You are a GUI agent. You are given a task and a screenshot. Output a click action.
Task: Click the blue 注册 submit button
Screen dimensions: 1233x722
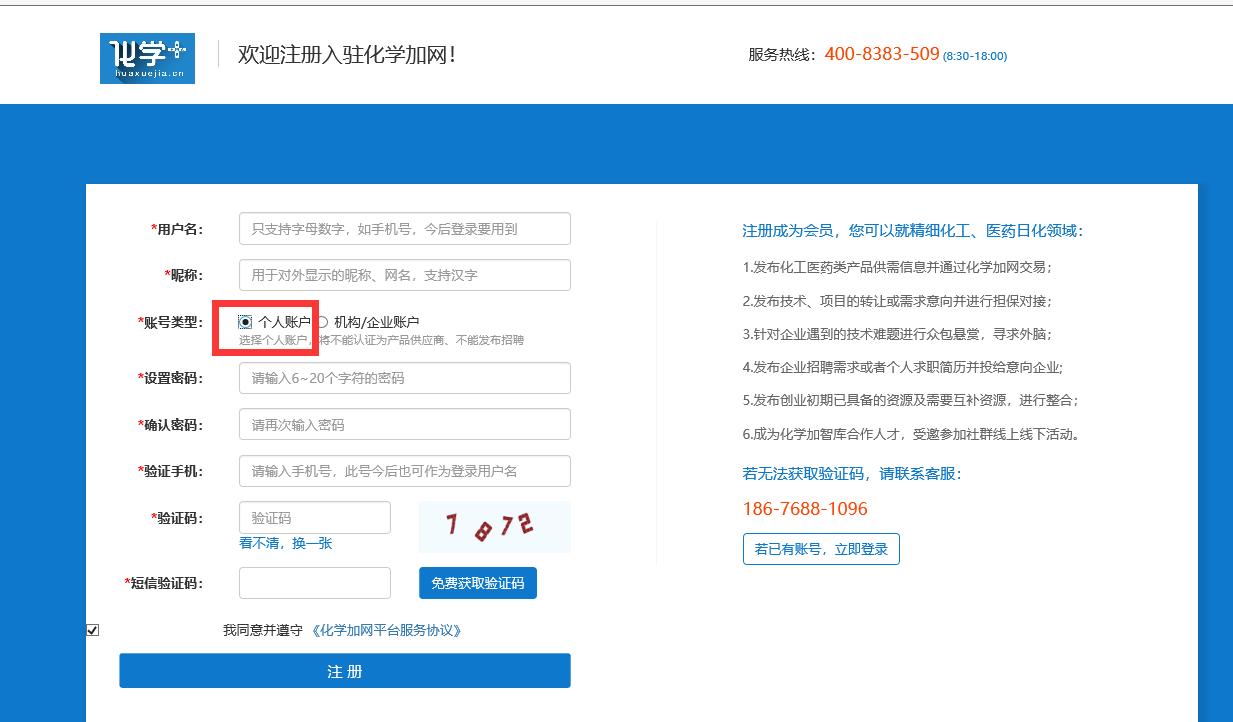pos(344,671)
